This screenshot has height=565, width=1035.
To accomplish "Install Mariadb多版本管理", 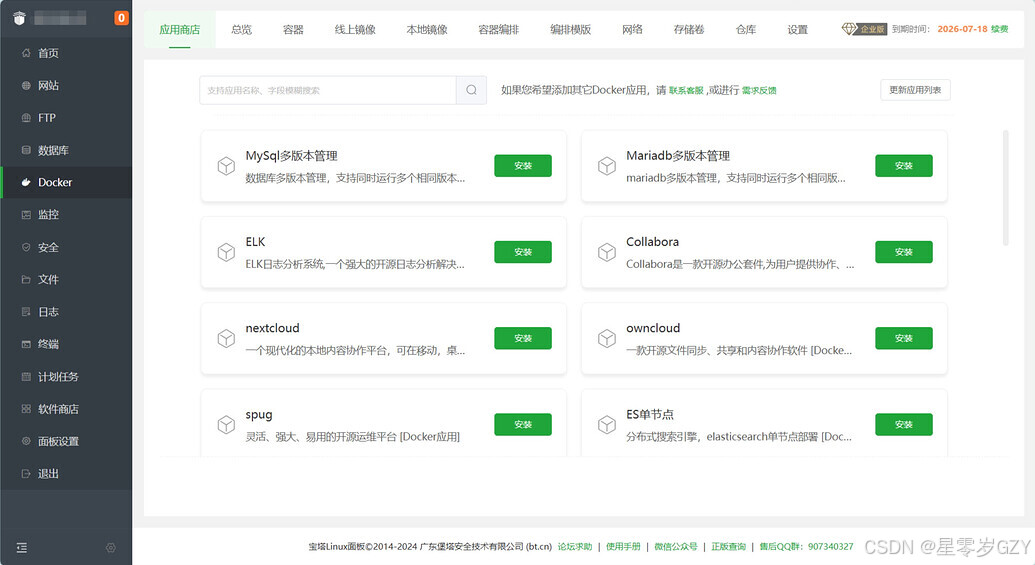I will 904,166.
